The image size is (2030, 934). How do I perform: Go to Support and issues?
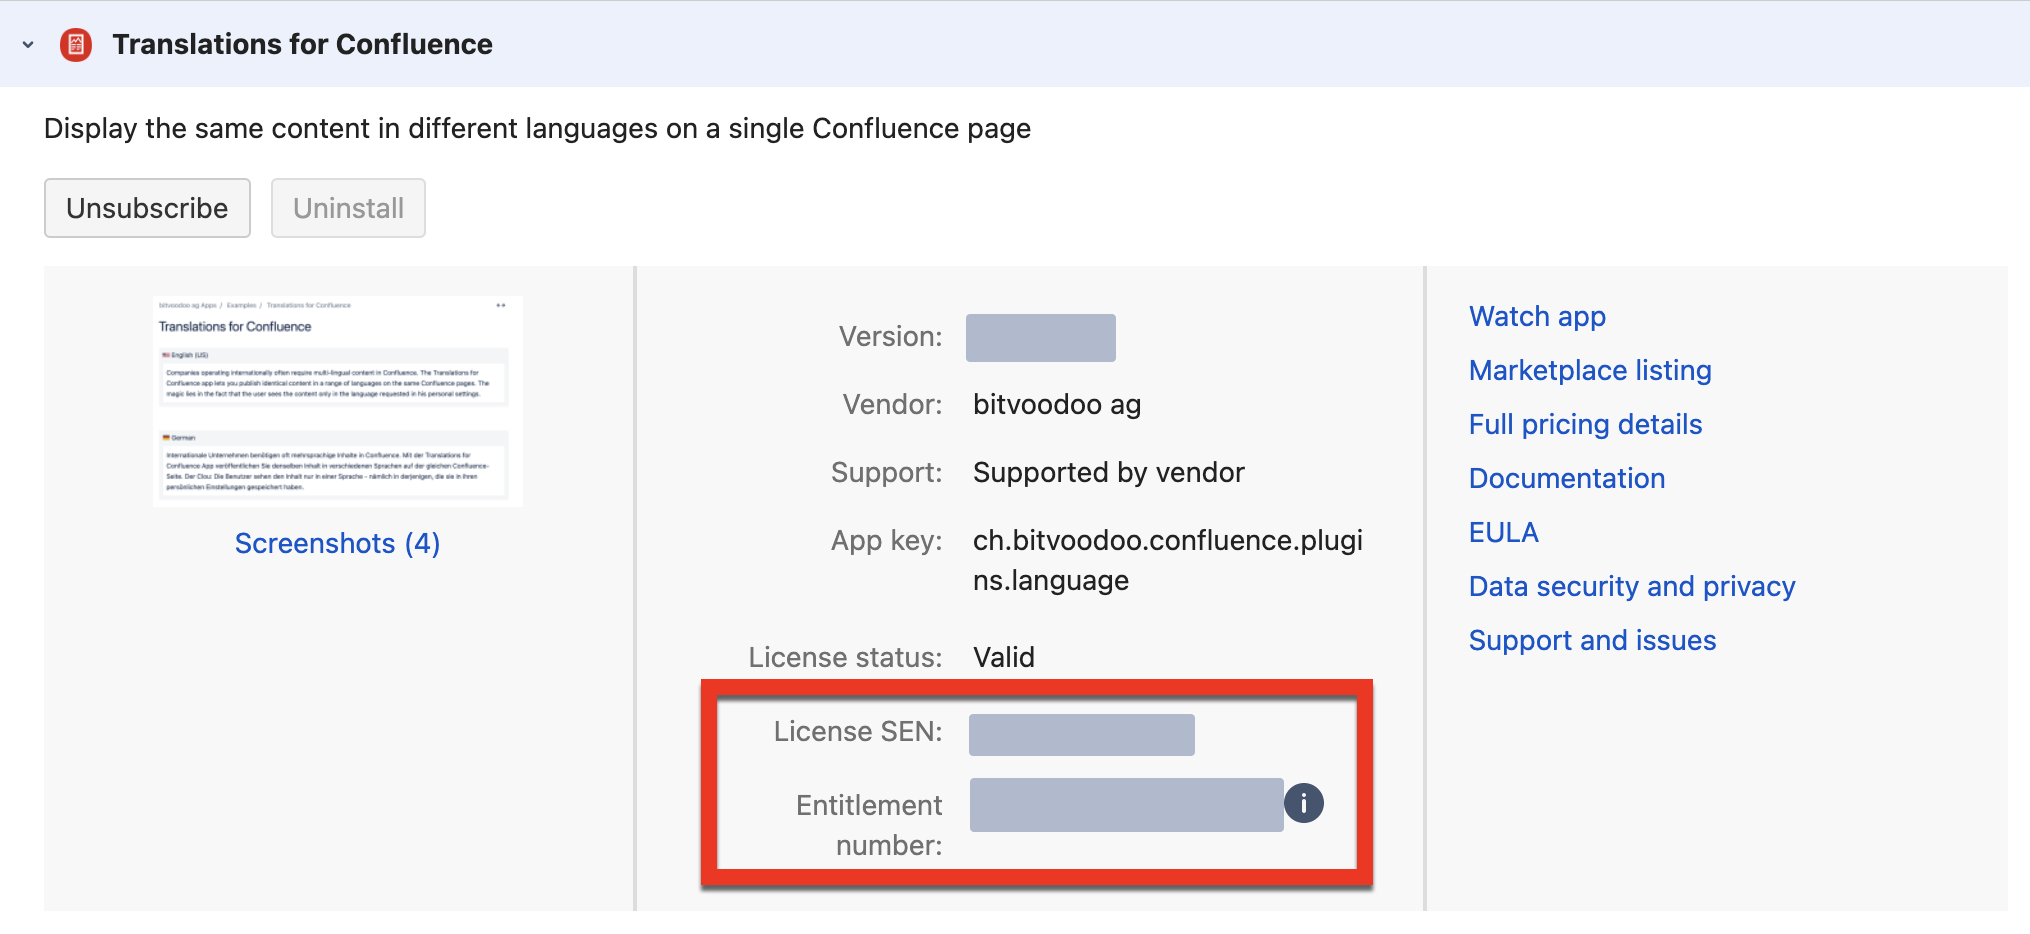pos(1592,640)
